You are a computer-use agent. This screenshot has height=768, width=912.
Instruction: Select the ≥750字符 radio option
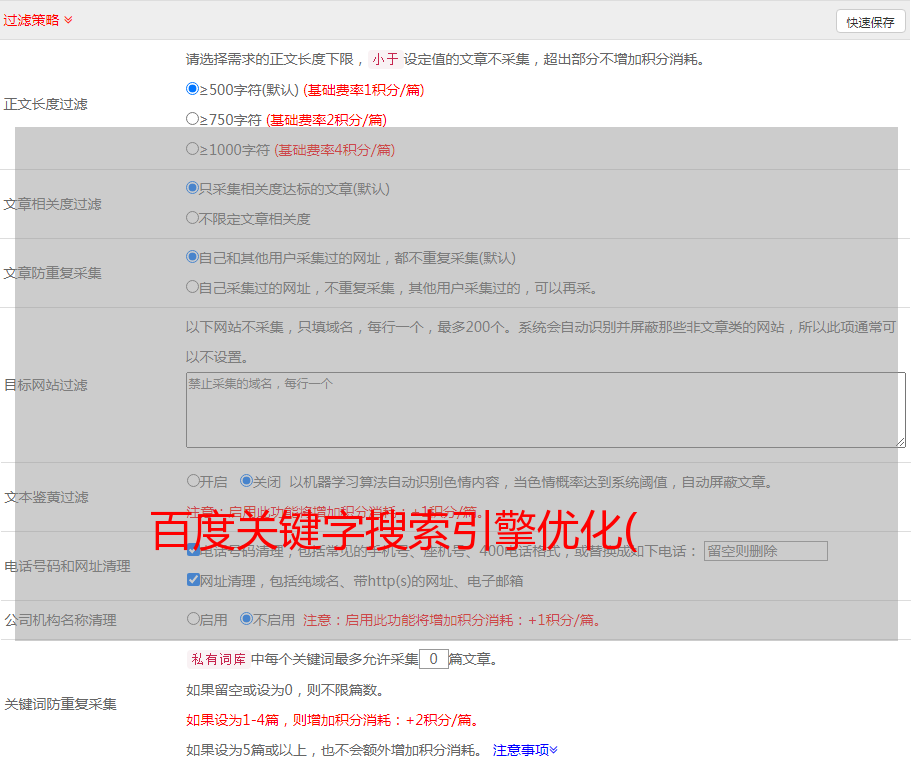[x=192, y=119]
